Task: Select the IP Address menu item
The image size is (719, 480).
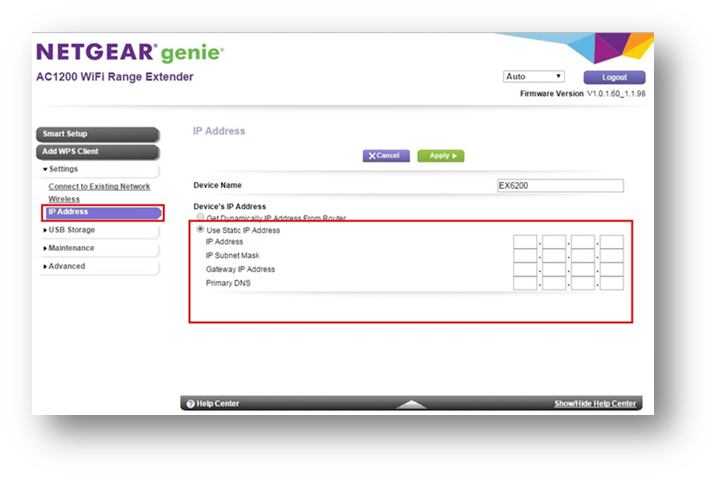Action: coord(103,212)
